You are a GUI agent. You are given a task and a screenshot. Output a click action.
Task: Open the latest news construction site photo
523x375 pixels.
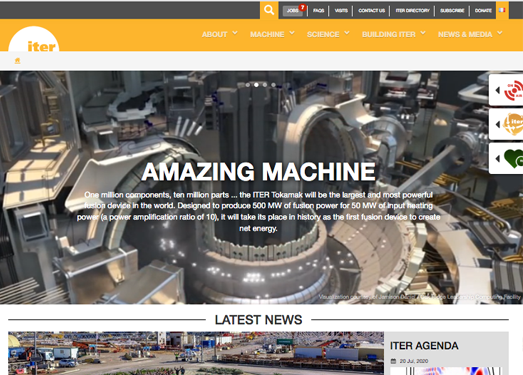(x=196, y=353)
